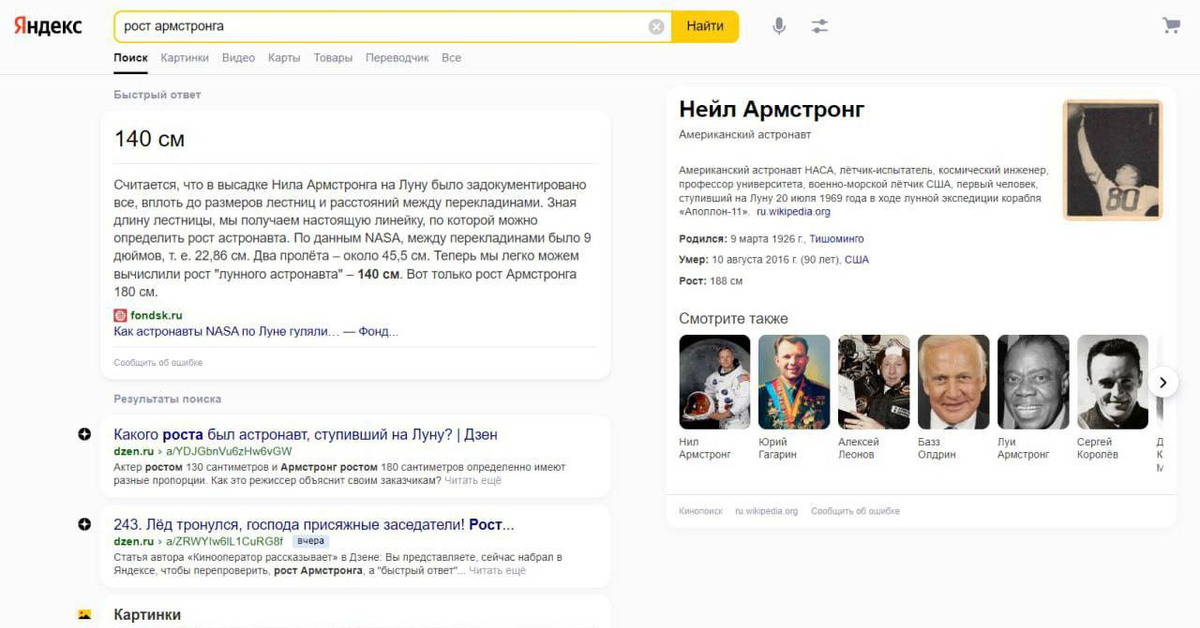This screenshot has height=628, width=1200.
Task: Click 'Сообщить об ошибке' in knowledge panel footer
Action: click(855, 511)
